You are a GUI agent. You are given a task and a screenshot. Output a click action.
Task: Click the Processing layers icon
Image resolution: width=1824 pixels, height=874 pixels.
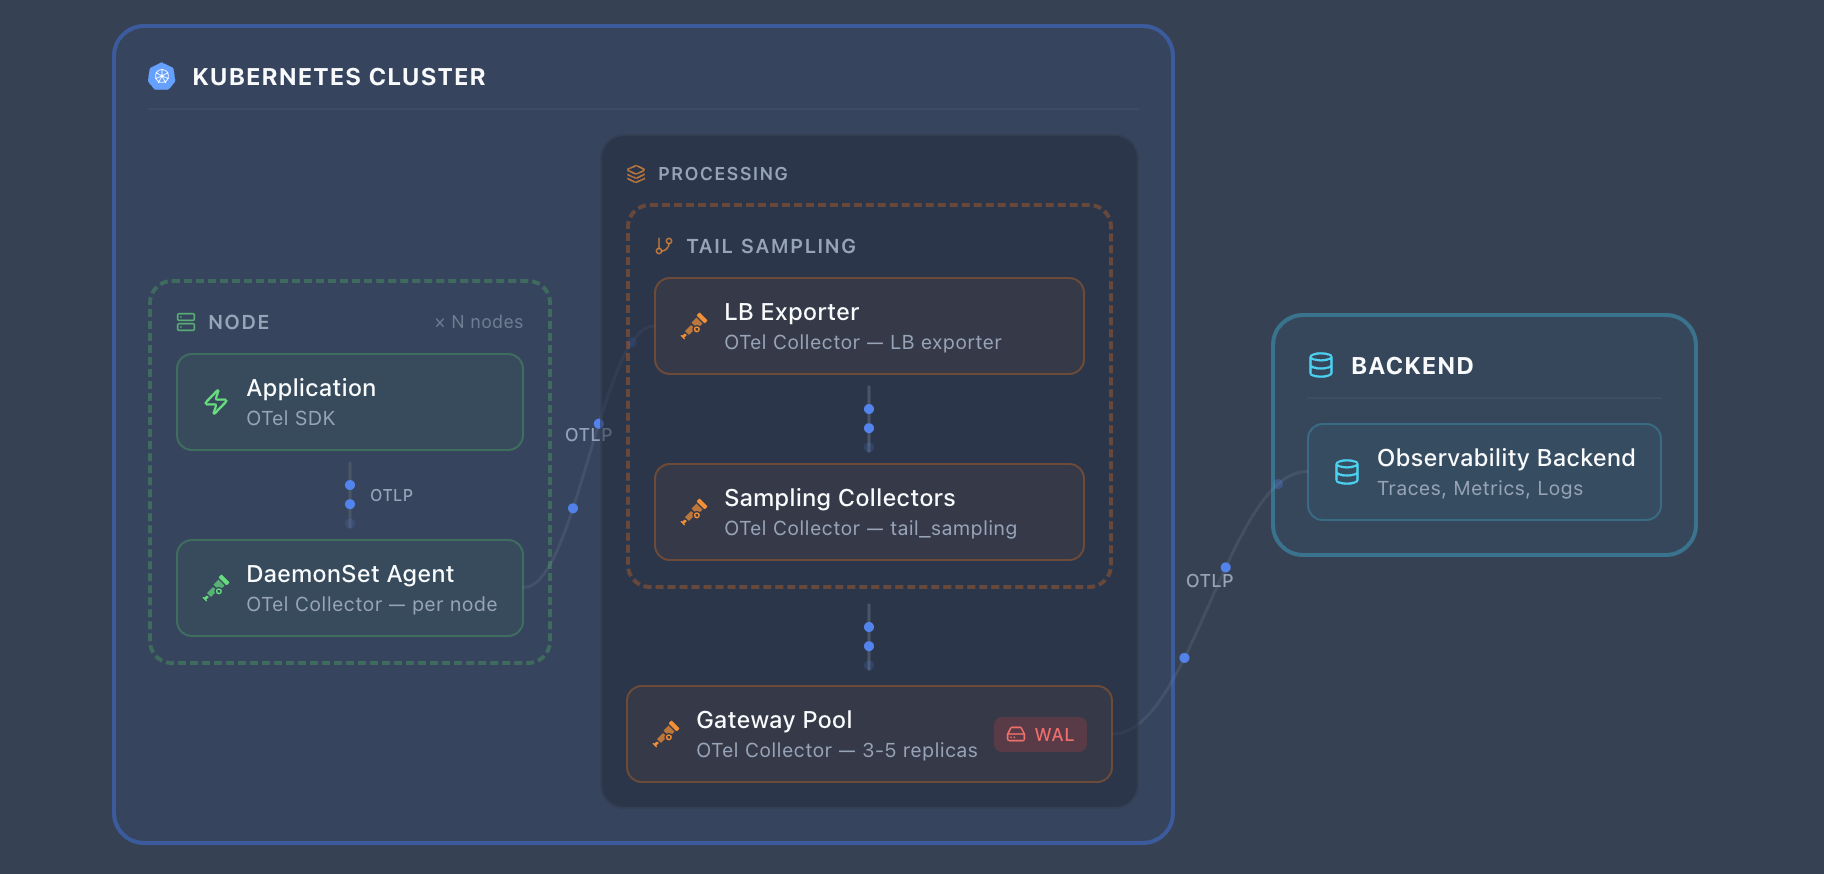click(636, 174)
